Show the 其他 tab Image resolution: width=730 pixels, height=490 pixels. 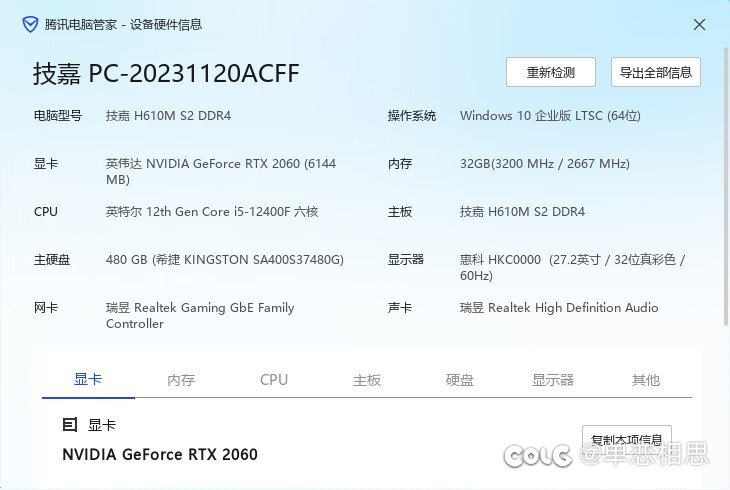[646, 380]
